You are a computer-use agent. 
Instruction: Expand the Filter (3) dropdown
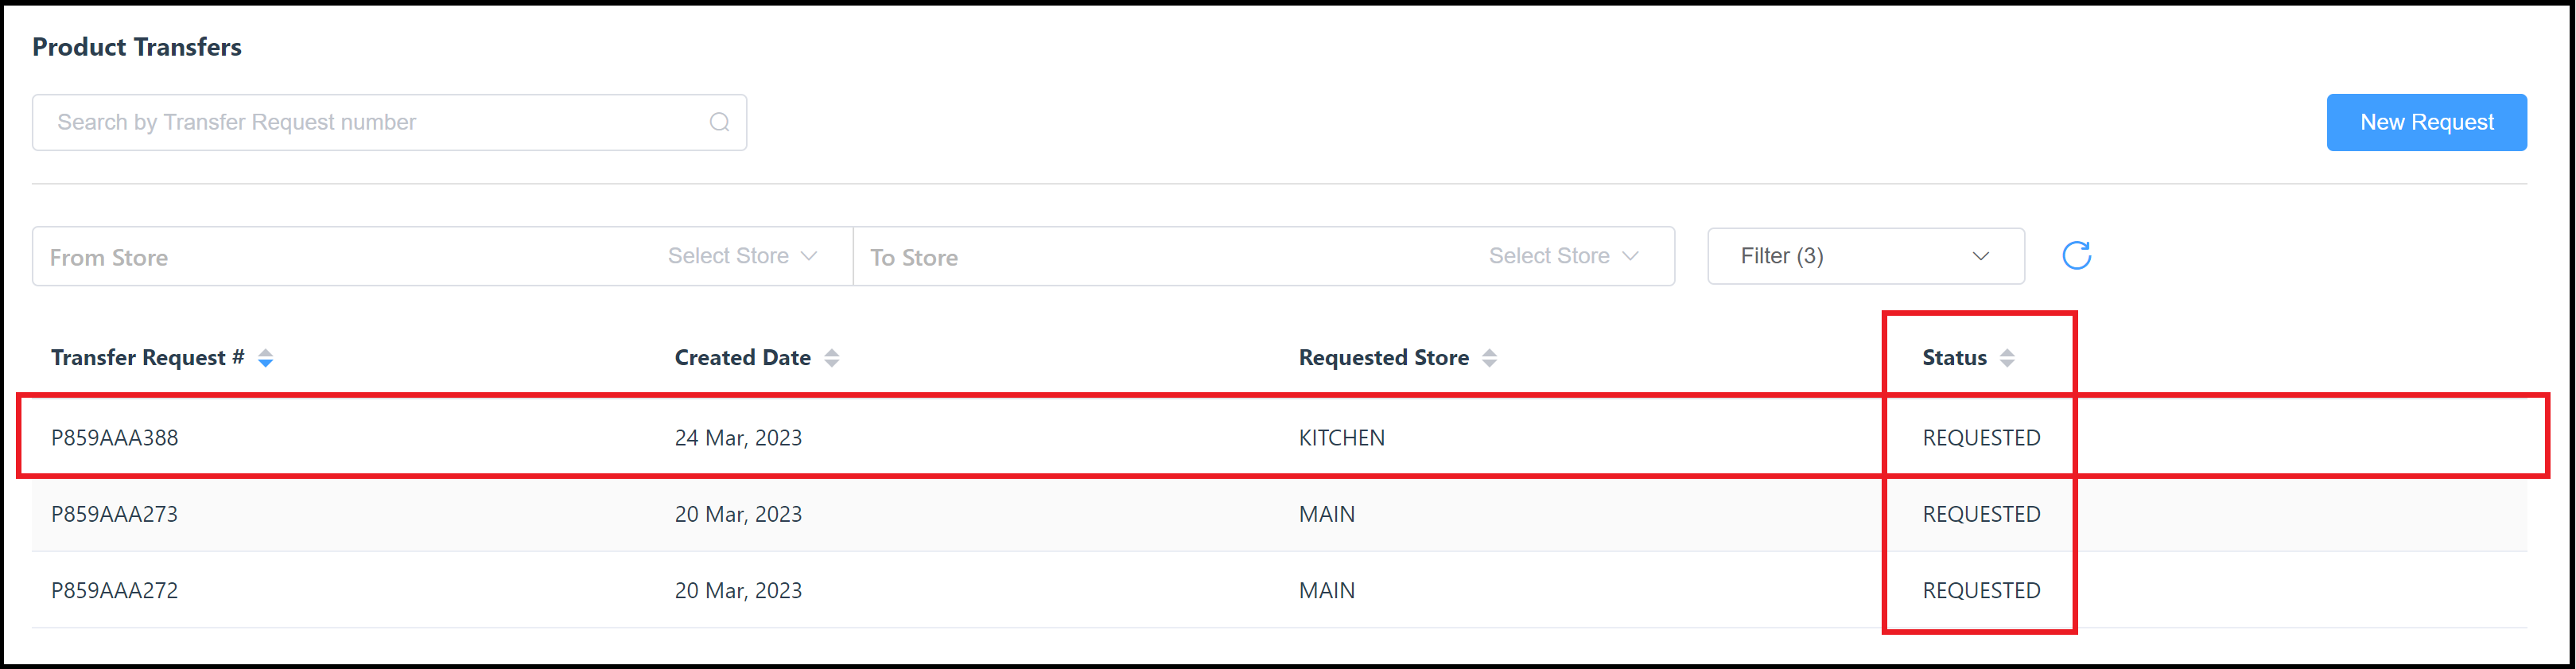point(1865,256)
